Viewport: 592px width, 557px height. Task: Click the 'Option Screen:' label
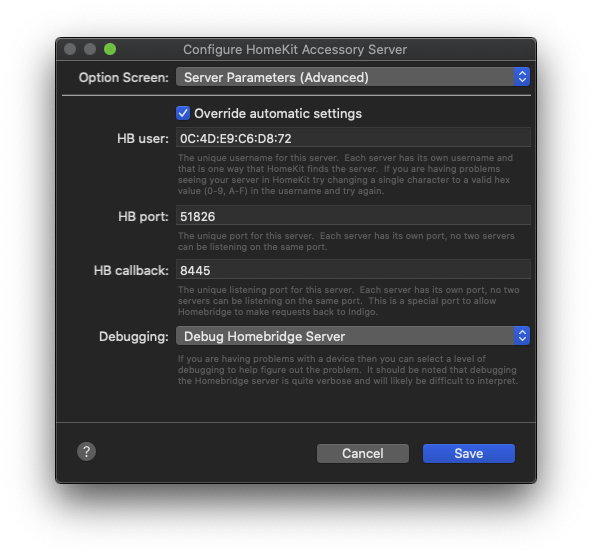(x=123, y=77)
